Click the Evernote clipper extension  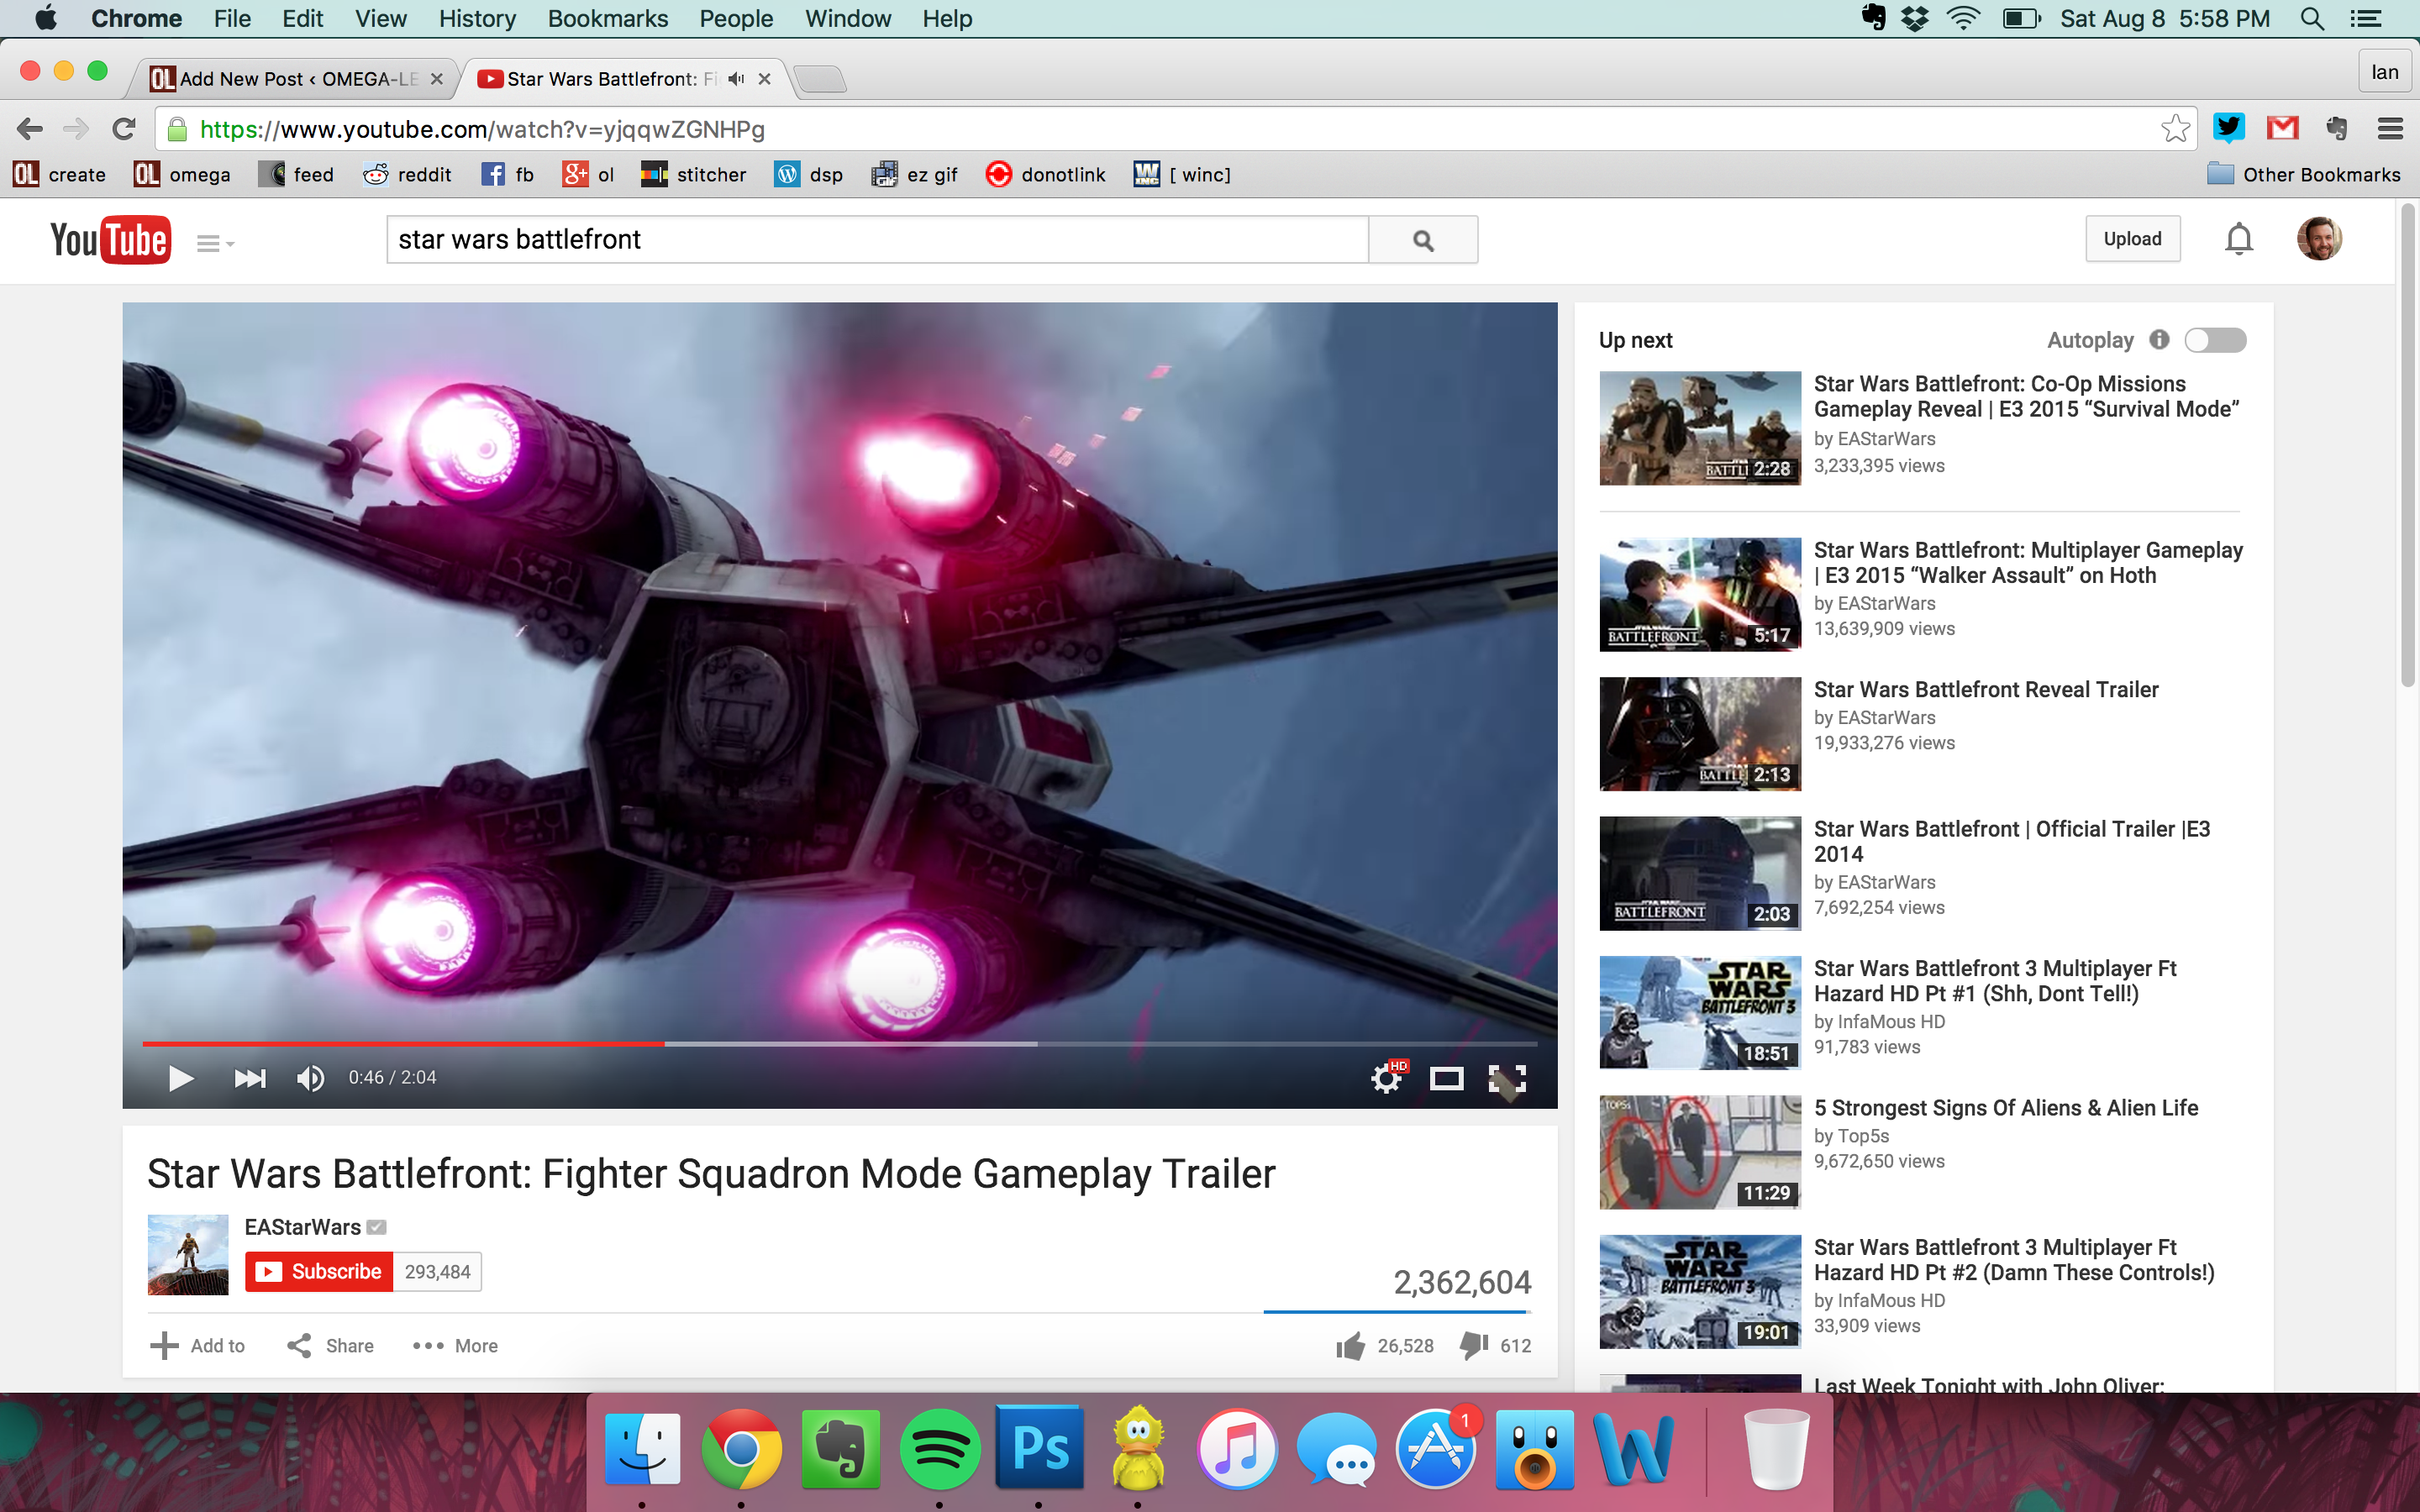tap(2337, 128)
